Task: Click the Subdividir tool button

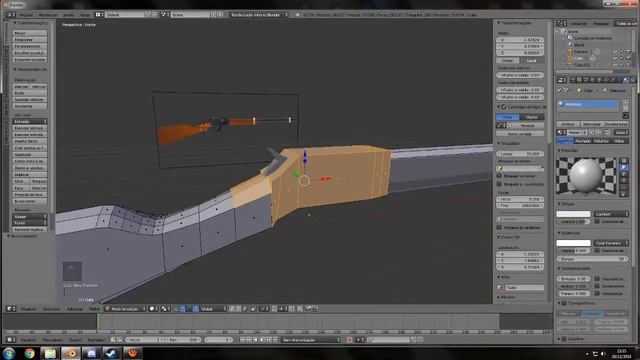Action: (29, 155)
